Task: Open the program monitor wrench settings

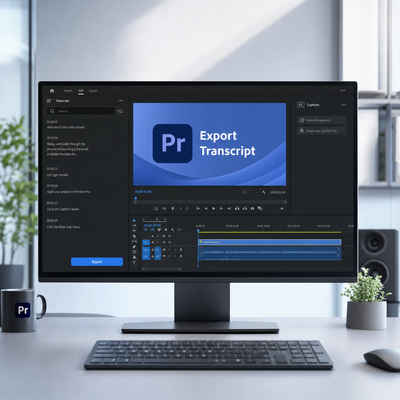Action: click(x=264, y=192)
